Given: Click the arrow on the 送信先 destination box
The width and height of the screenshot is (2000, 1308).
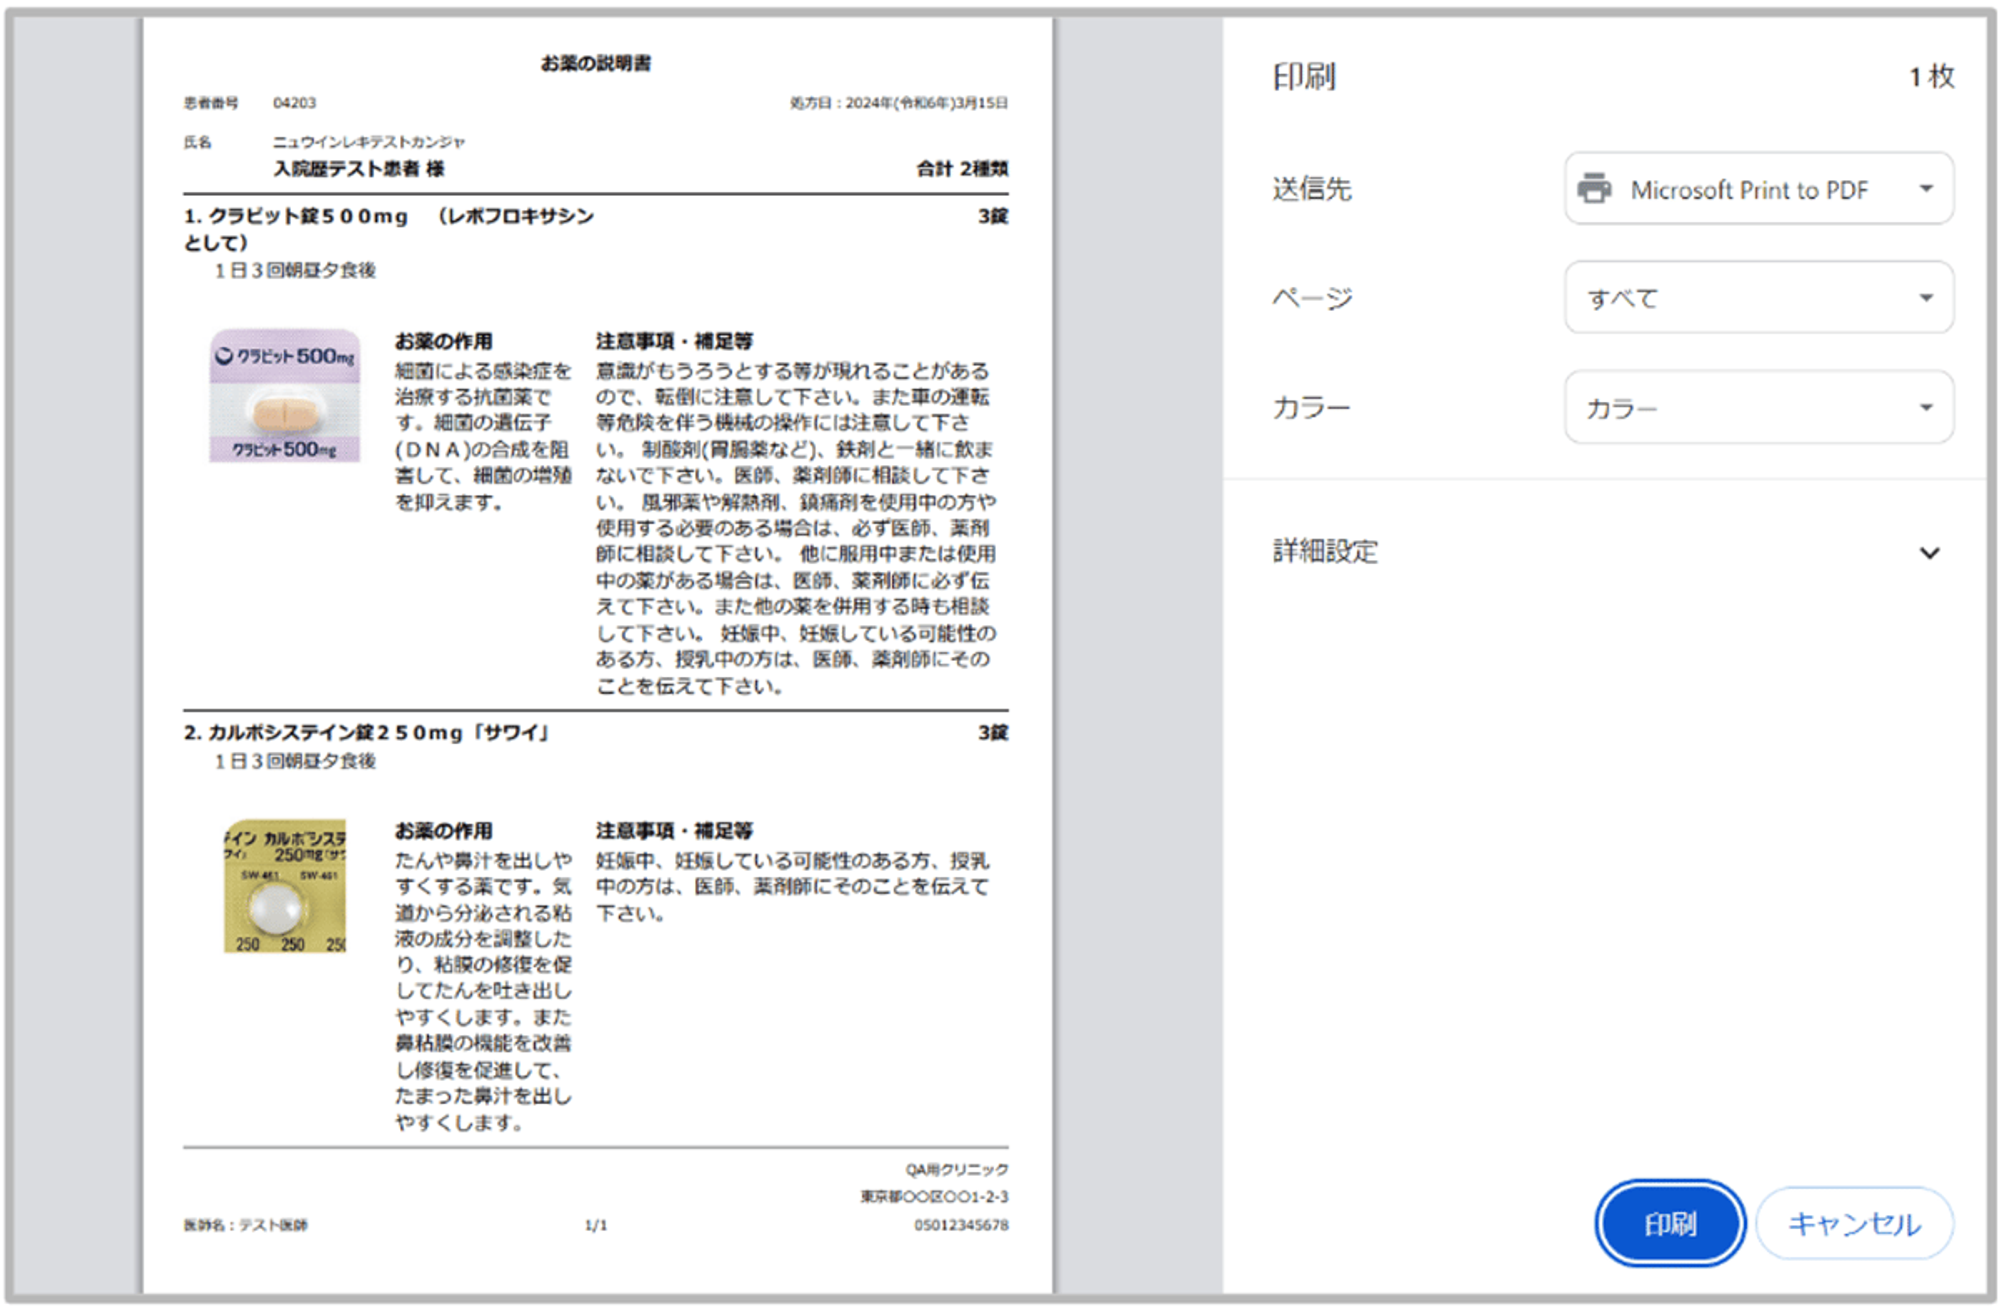Looking at the screenshot, I should pos(1926,188).
